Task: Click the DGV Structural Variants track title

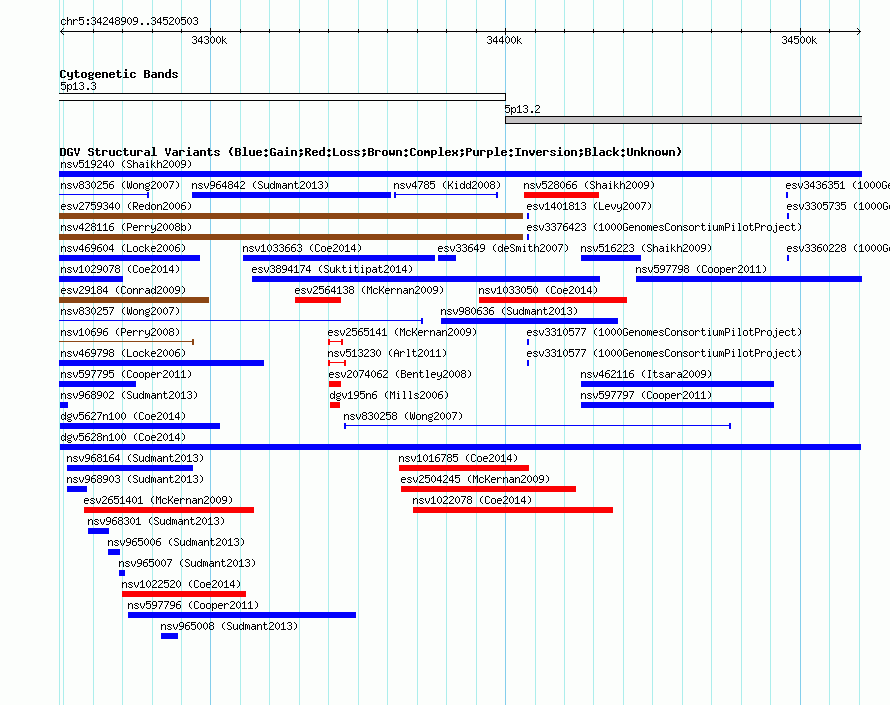Action: (371, 152)
